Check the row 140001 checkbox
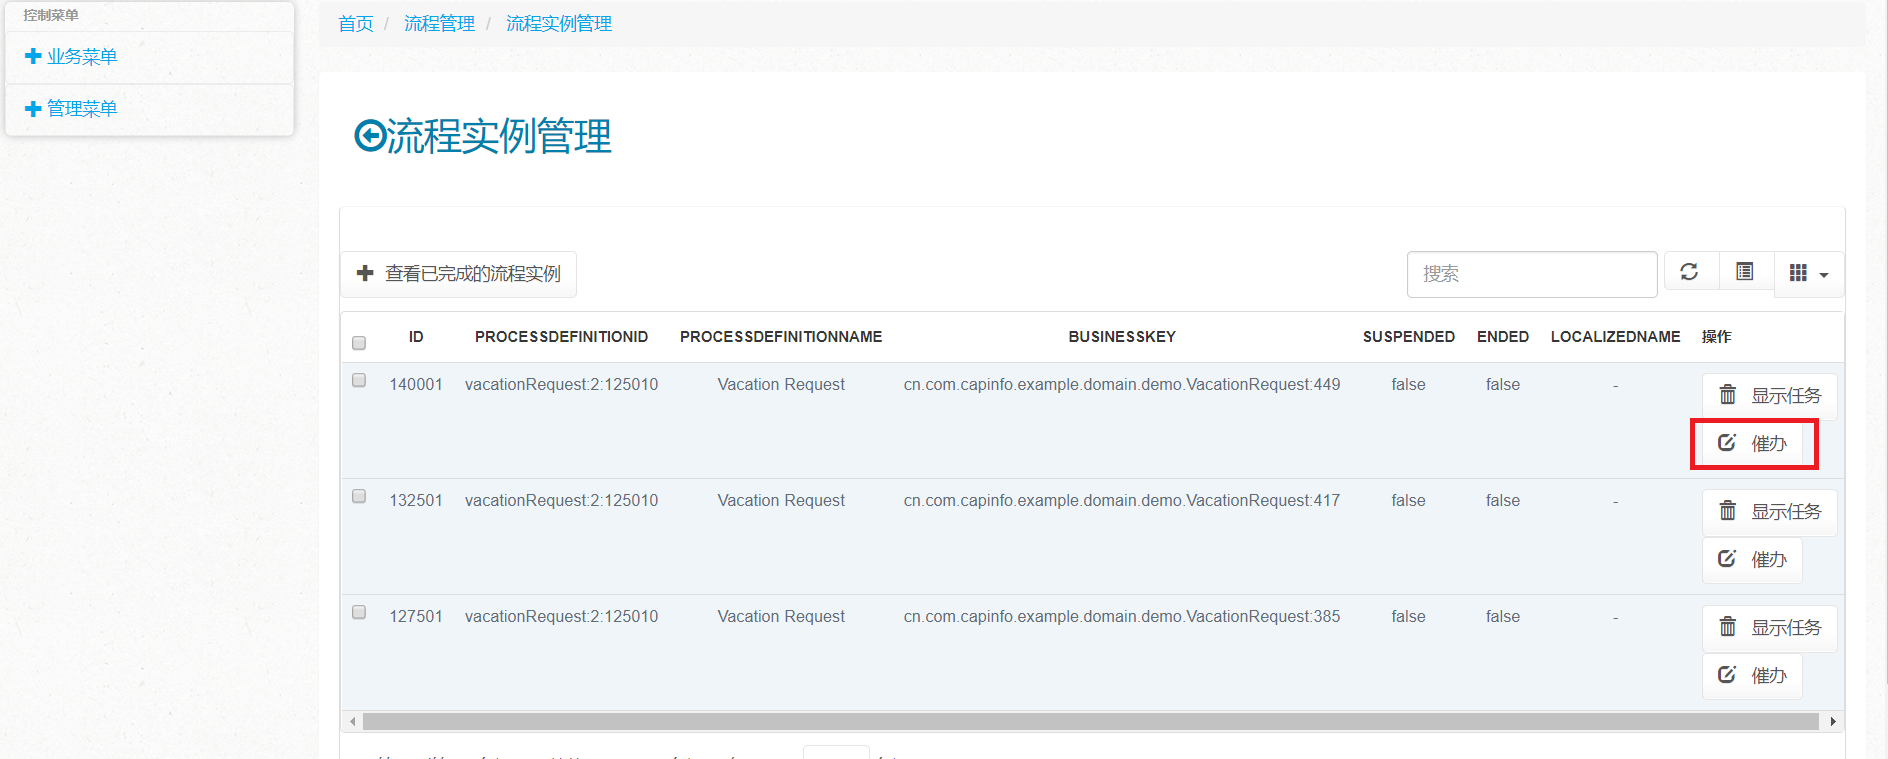This screenshot has height=759, width=1888. 359,380
